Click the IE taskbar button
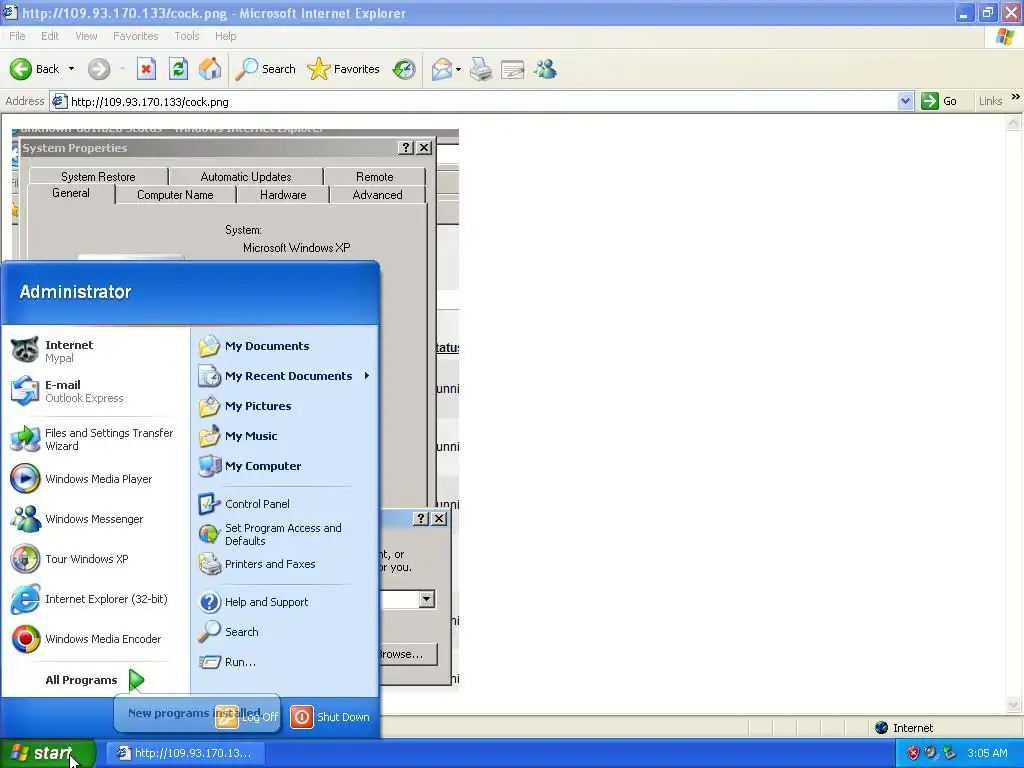Image resolution: width=1024 pixels, height=768 pixels. coord(185,753)
